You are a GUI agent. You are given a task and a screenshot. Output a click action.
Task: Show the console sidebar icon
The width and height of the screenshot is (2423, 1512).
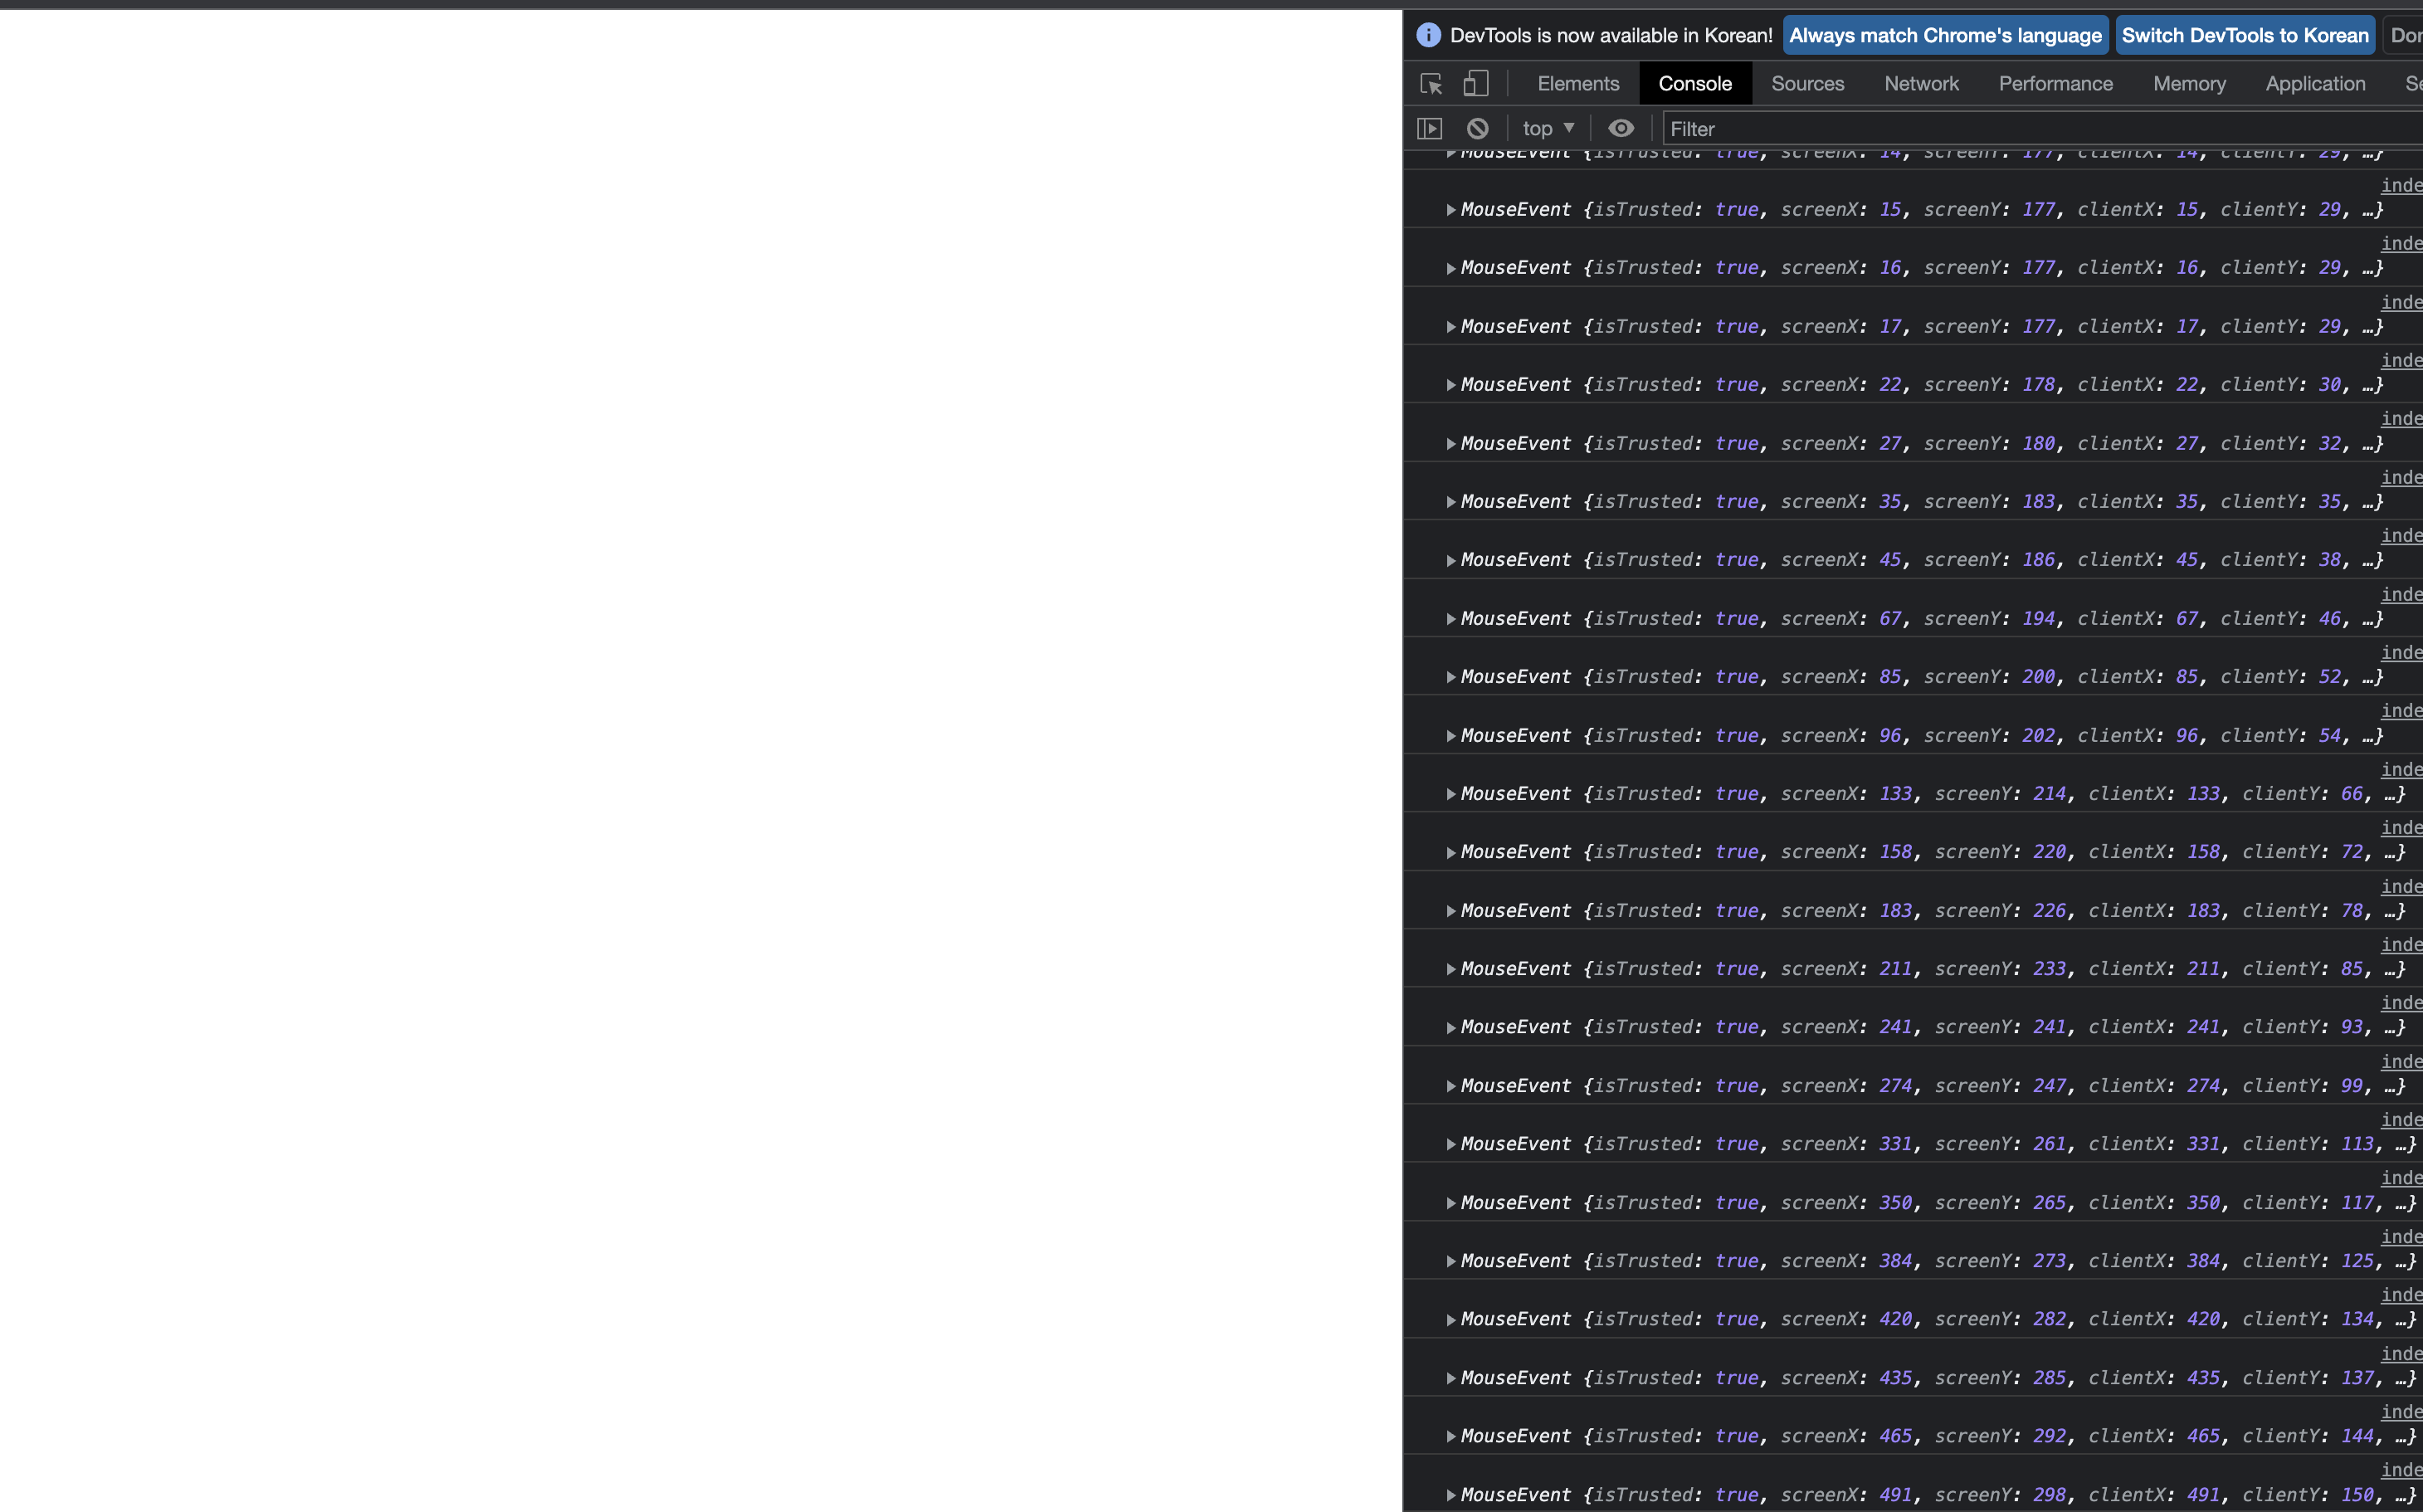tap(1430, 129)
